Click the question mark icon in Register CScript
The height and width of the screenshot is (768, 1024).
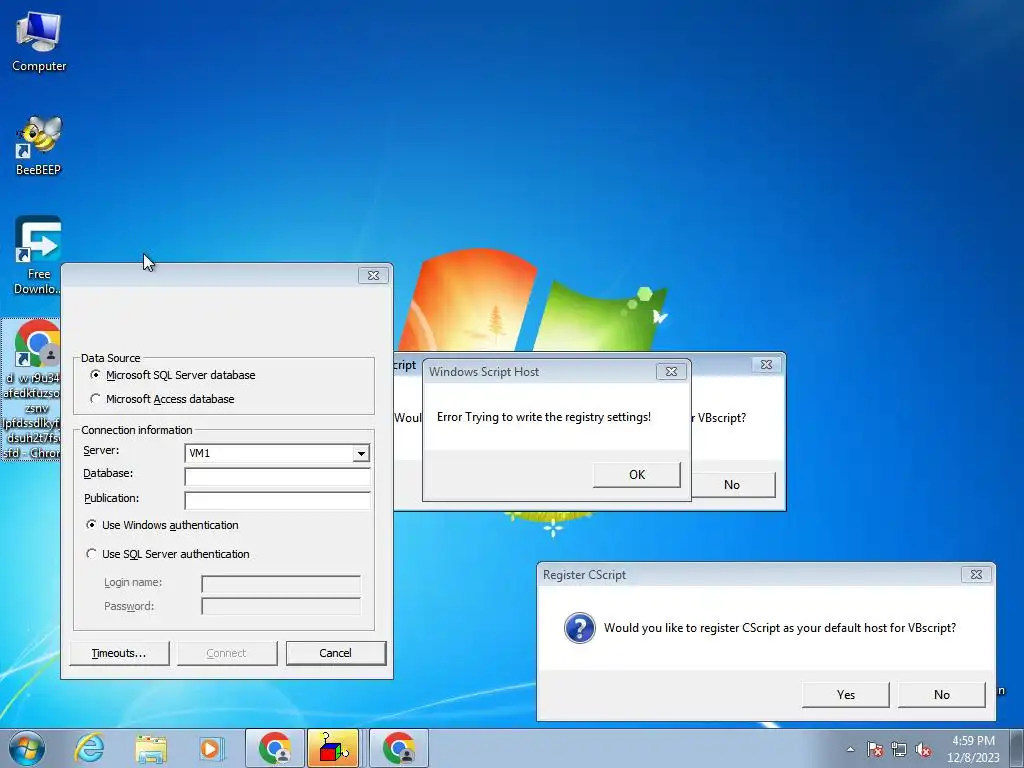579,628
